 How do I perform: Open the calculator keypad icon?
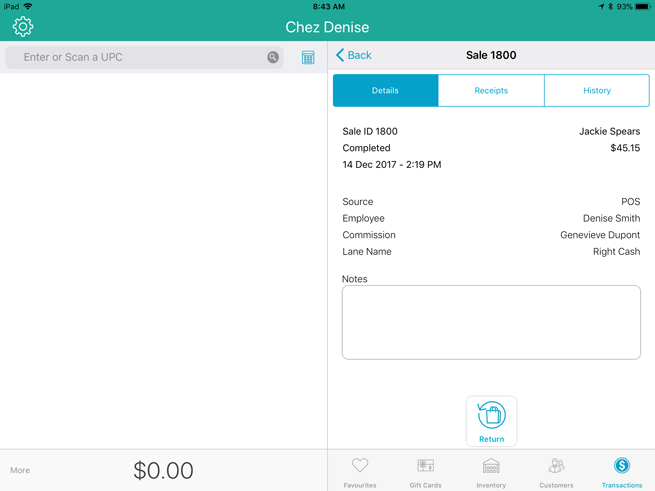tap(308, 57)
